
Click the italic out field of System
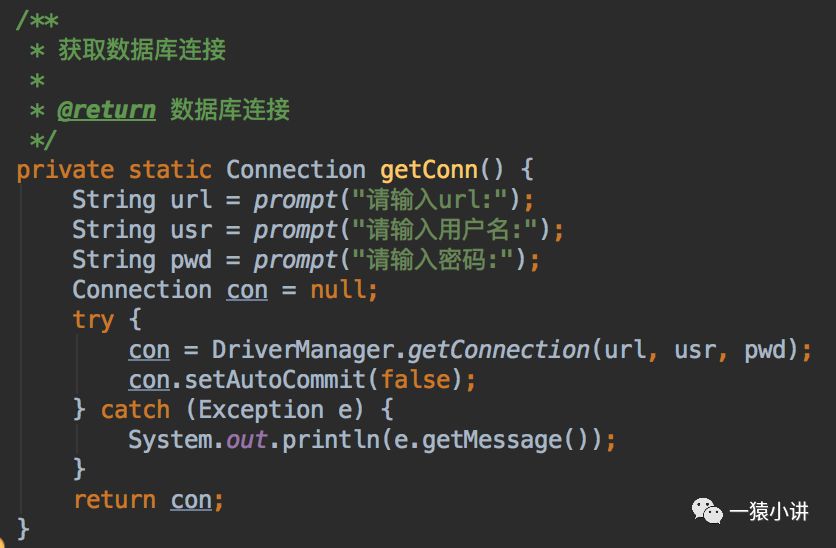(x=246, y=440)
